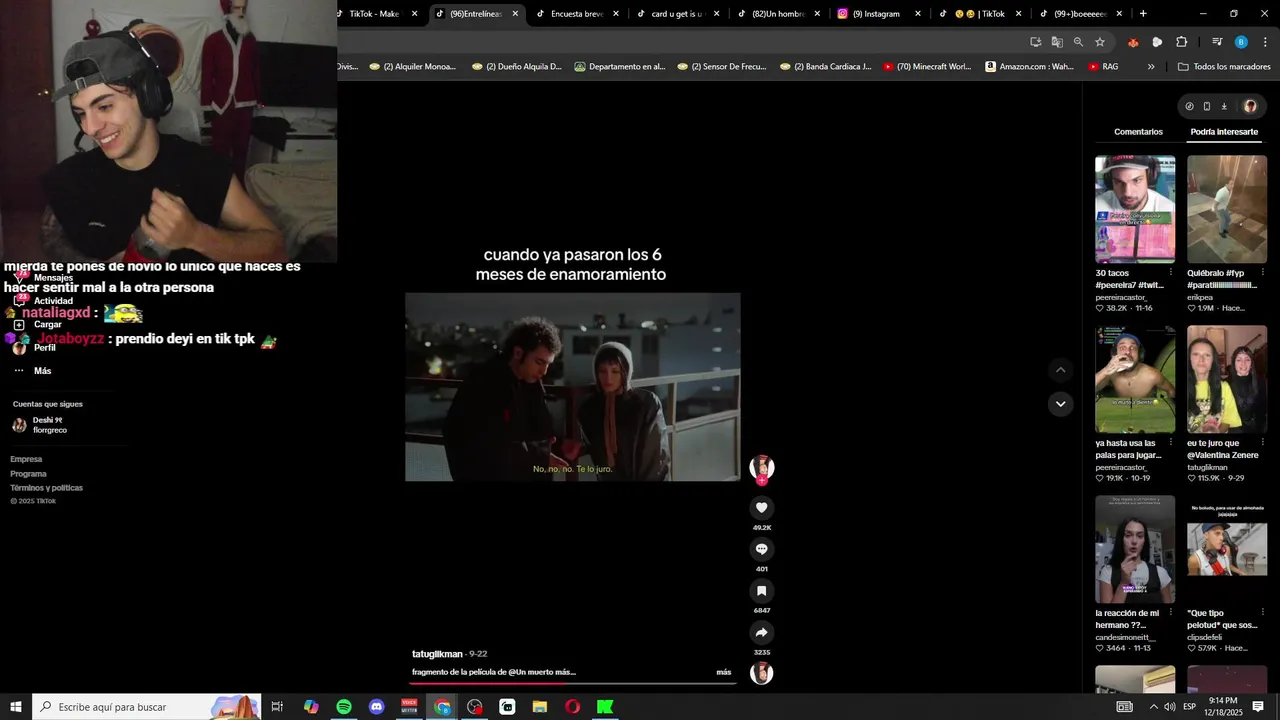Select Podría interesarte tab
Image resolution: width=1280 pixels, height=720 pixels.
[1224, 132]
